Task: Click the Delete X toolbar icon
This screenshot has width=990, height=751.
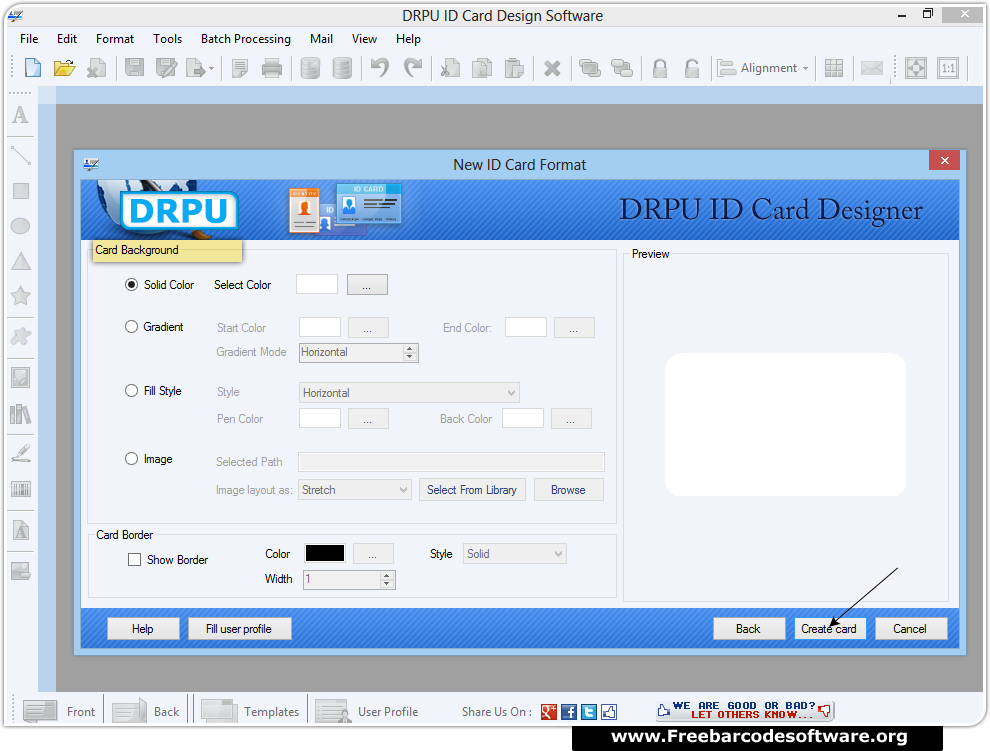Action: [x=552, y=68]
